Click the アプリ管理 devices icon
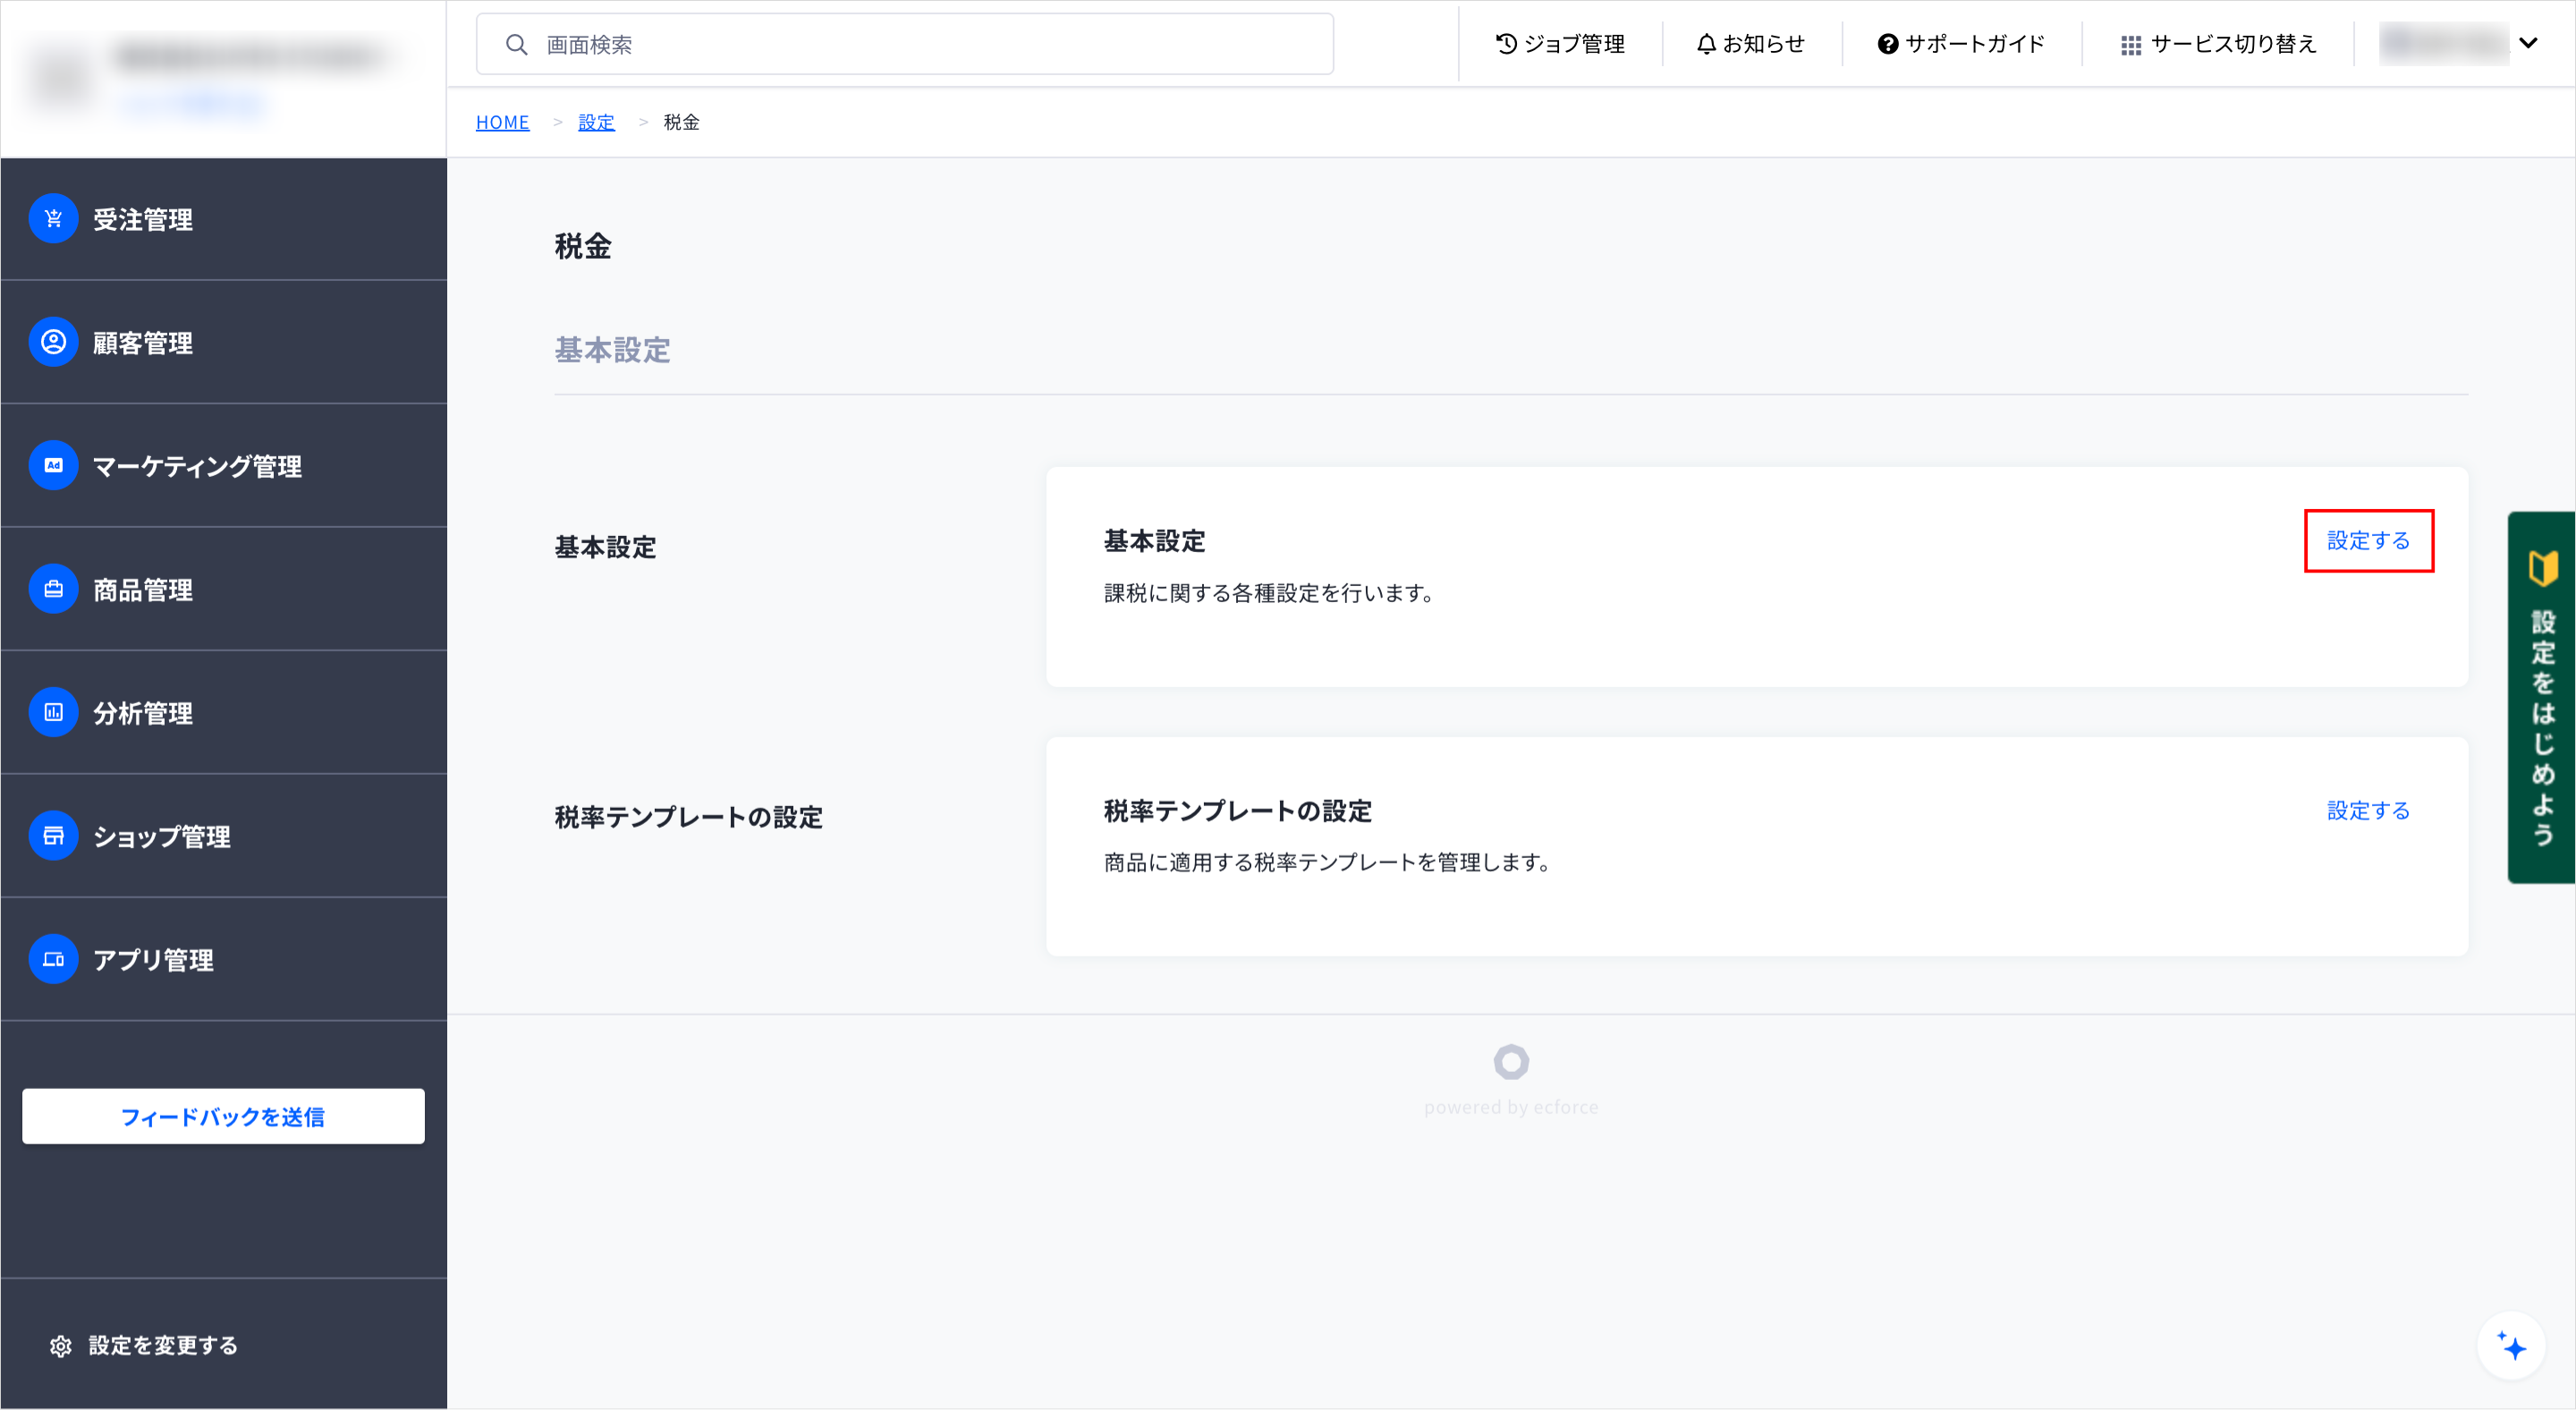 point(54,959)
